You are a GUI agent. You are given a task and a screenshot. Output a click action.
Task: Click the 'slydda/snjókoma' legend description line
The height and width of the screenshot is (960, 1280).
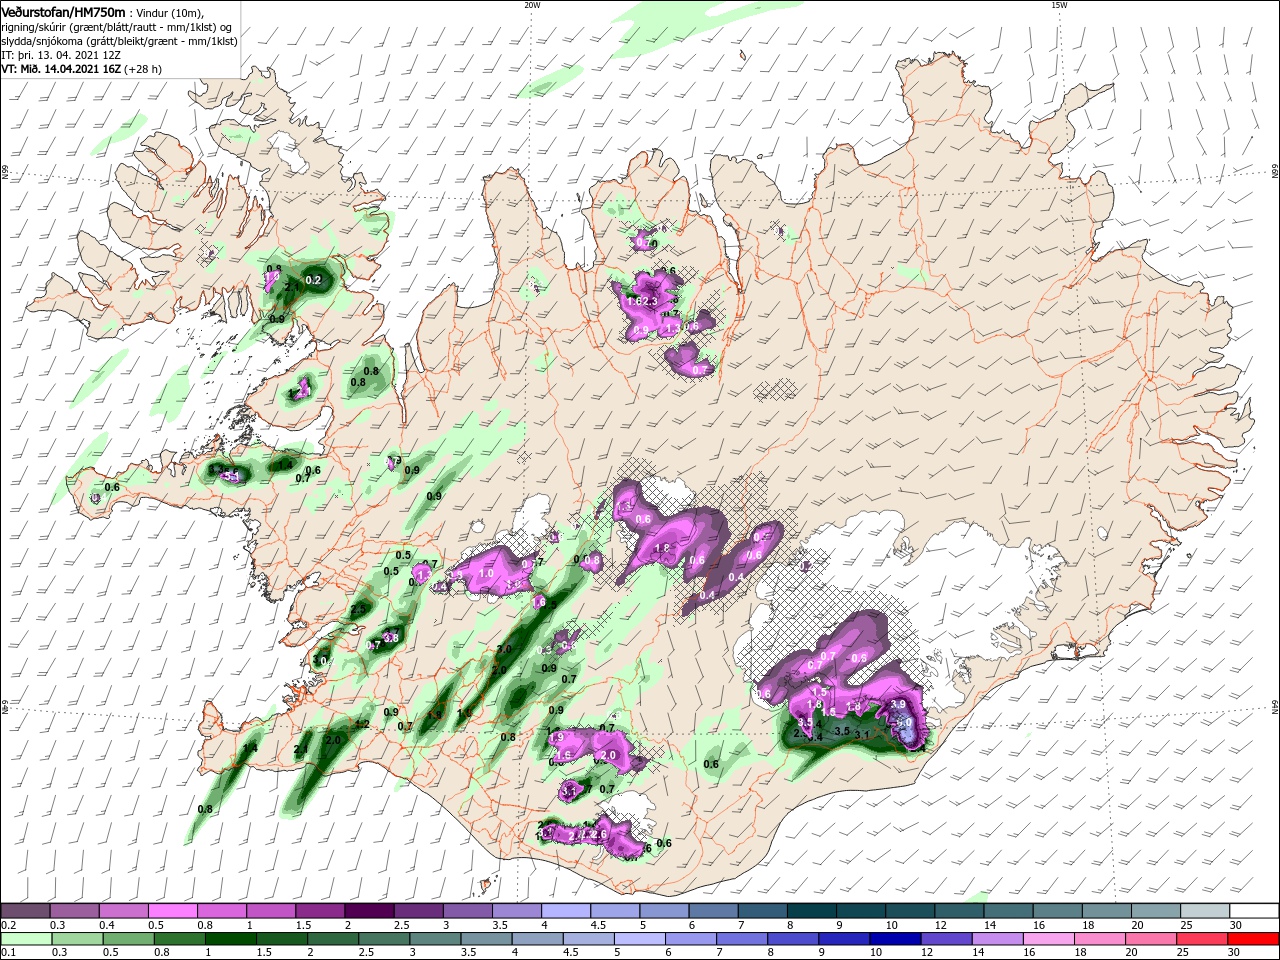pos(119,41)
